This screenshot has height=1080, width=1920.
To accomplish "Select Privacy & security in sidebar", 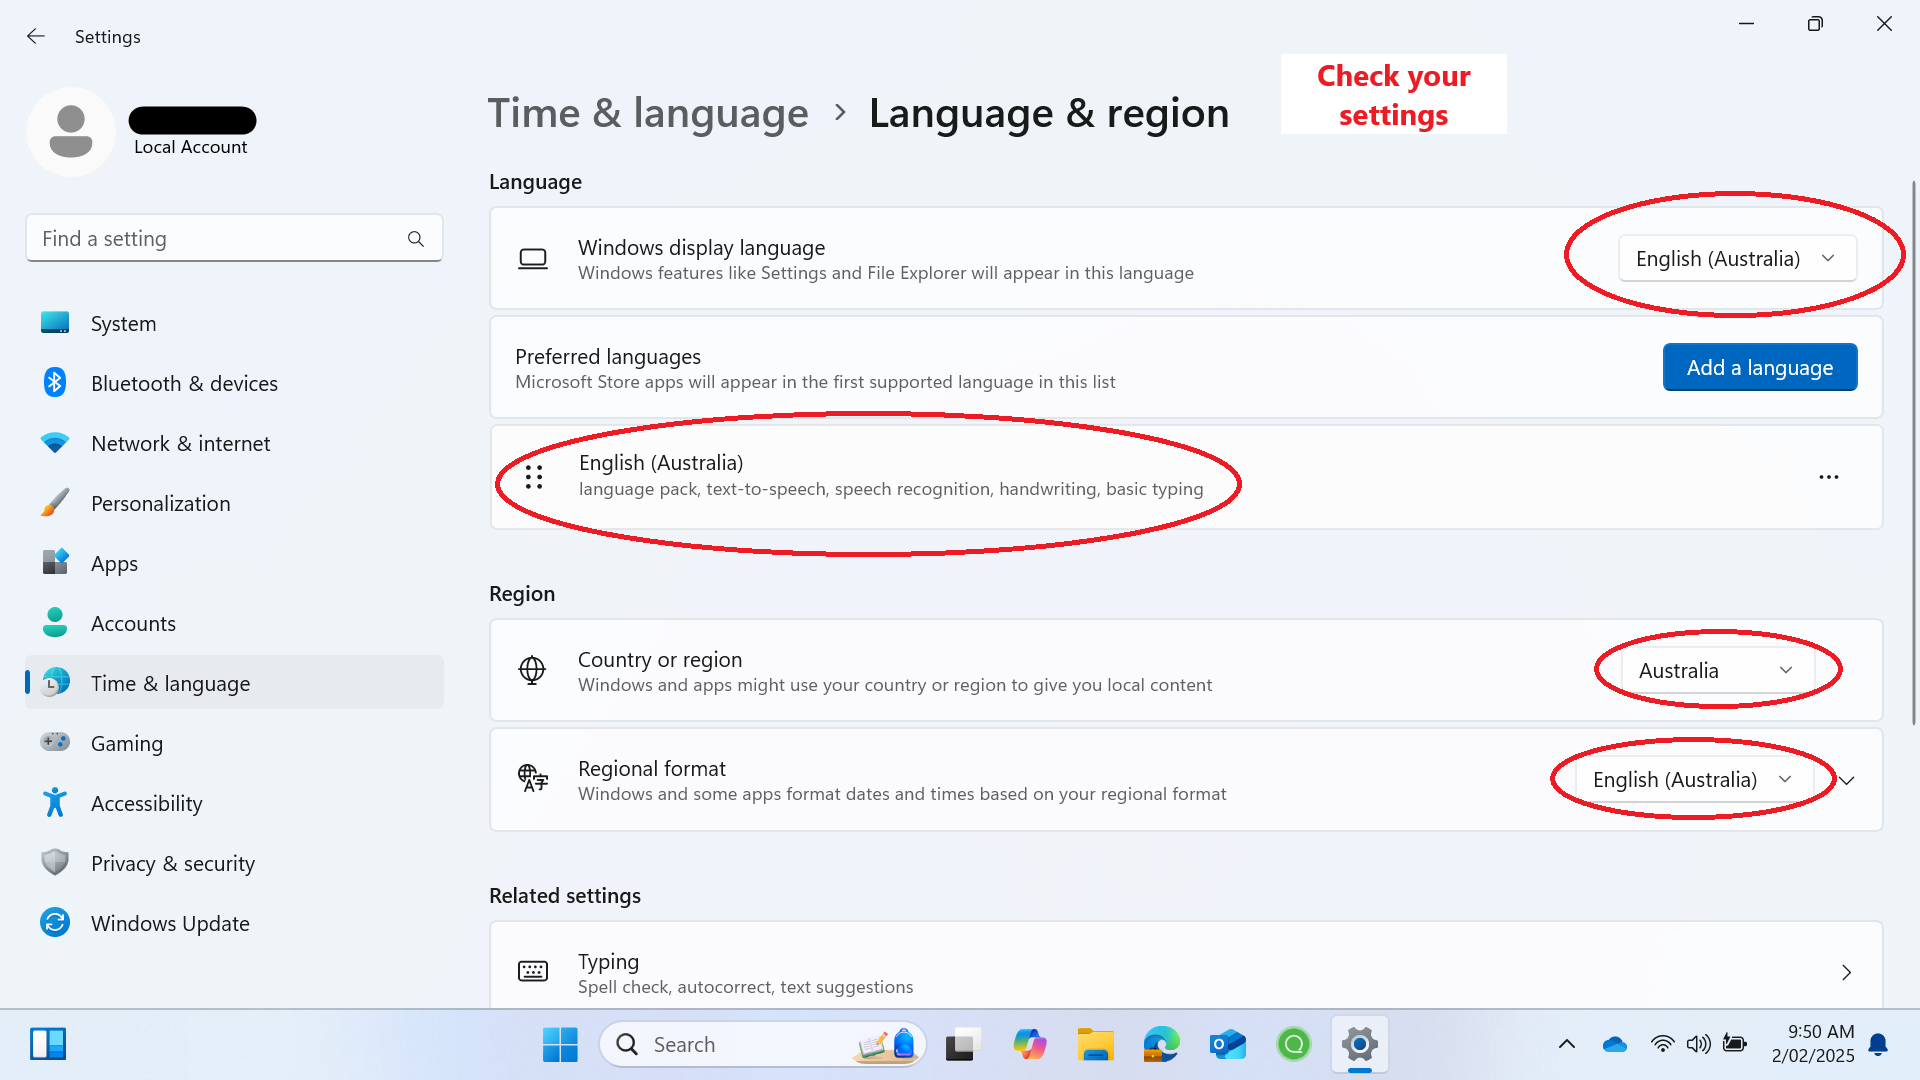I will tap(172, 864).
